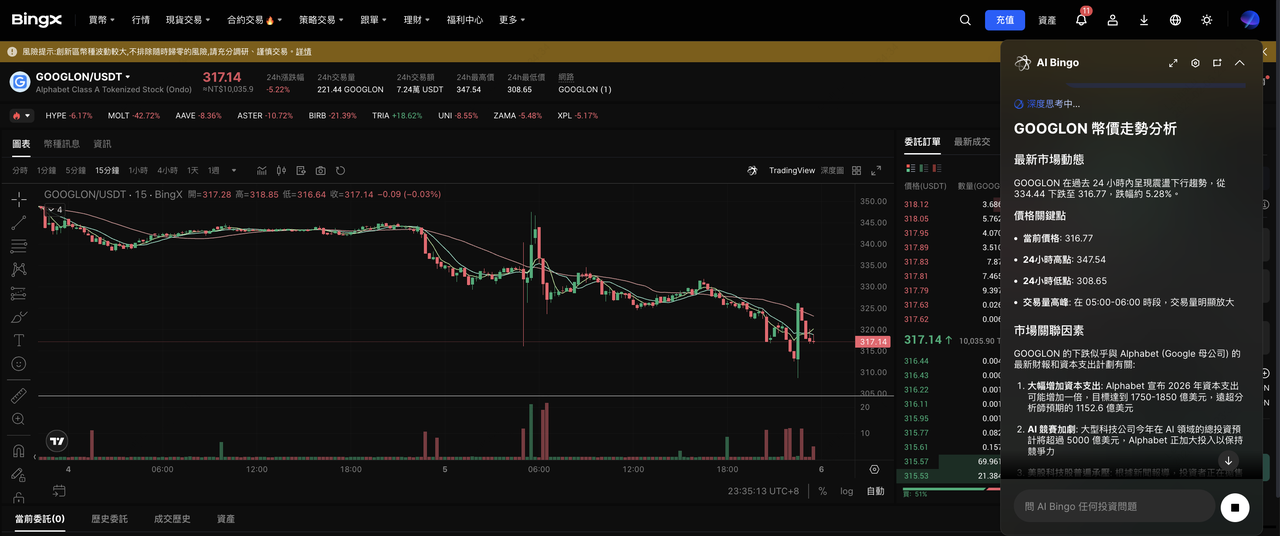The image size is (1280, 536).
Task: Open the chart indicators button
Action: click(262, 171)
